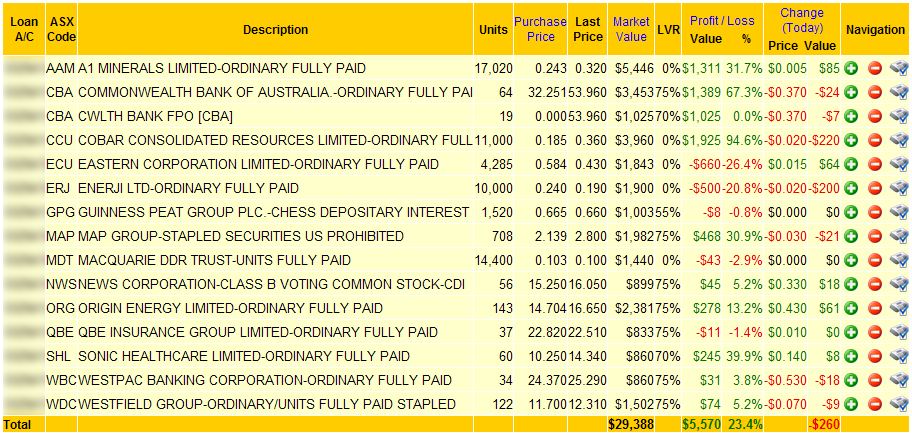912x435 pixels.
Task: Click green plus in COBAR CONSOLIDATED row
Action: click(851, 140)
